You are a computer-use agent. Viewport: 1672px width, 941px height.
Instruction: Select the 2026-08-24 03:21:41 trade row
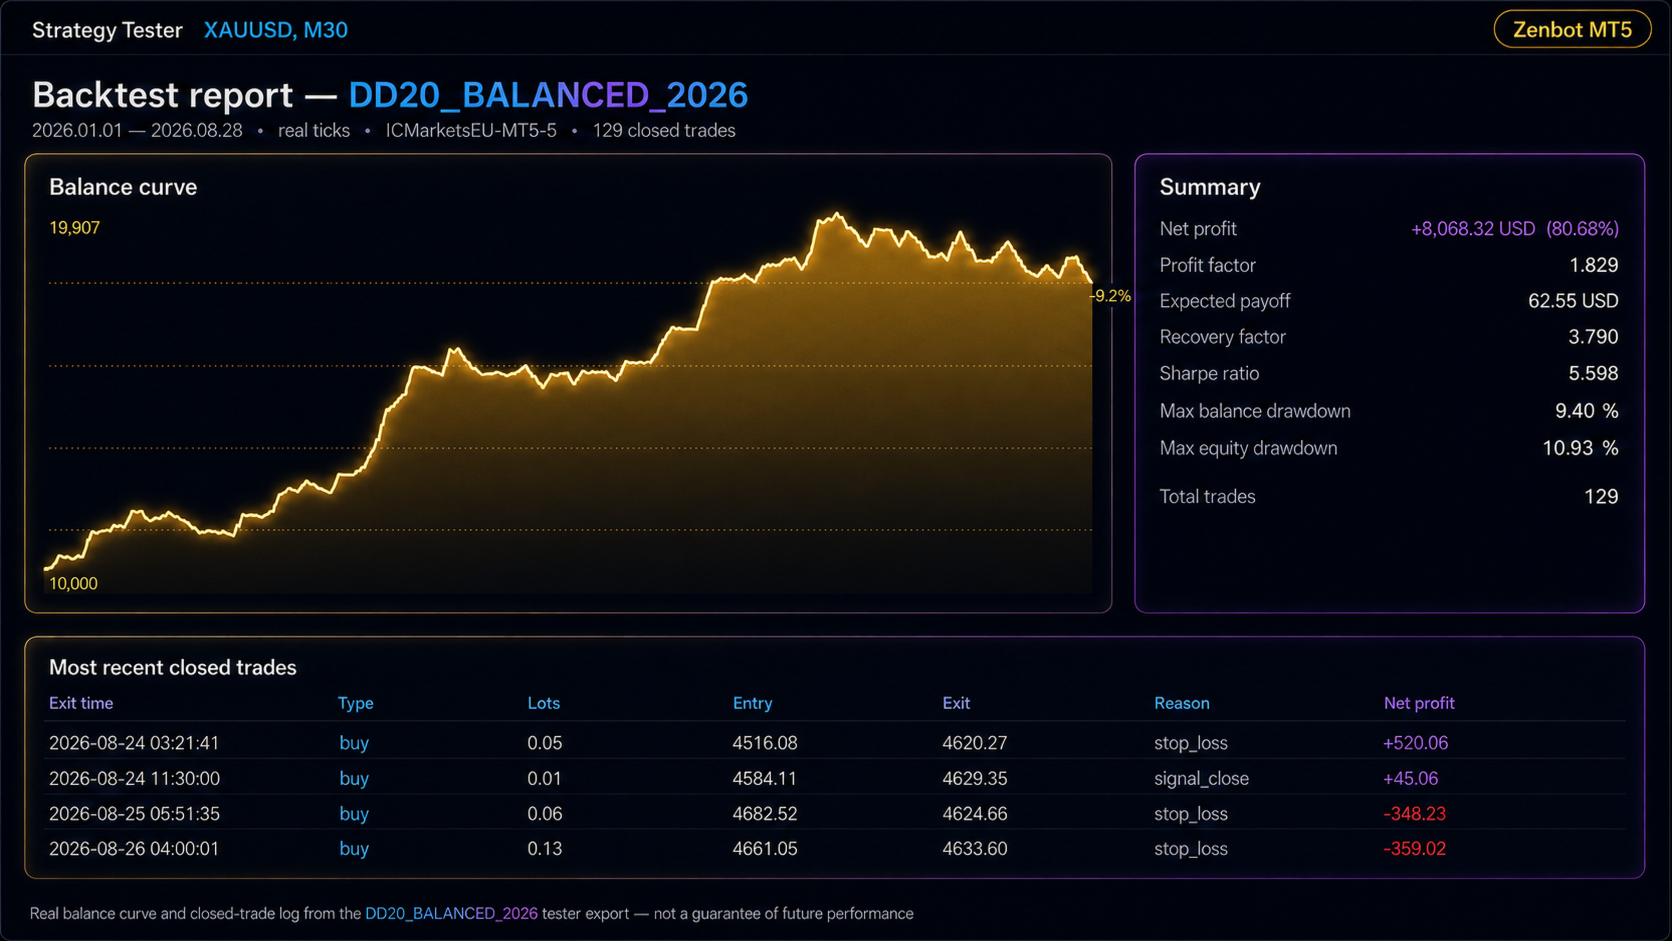836,743
